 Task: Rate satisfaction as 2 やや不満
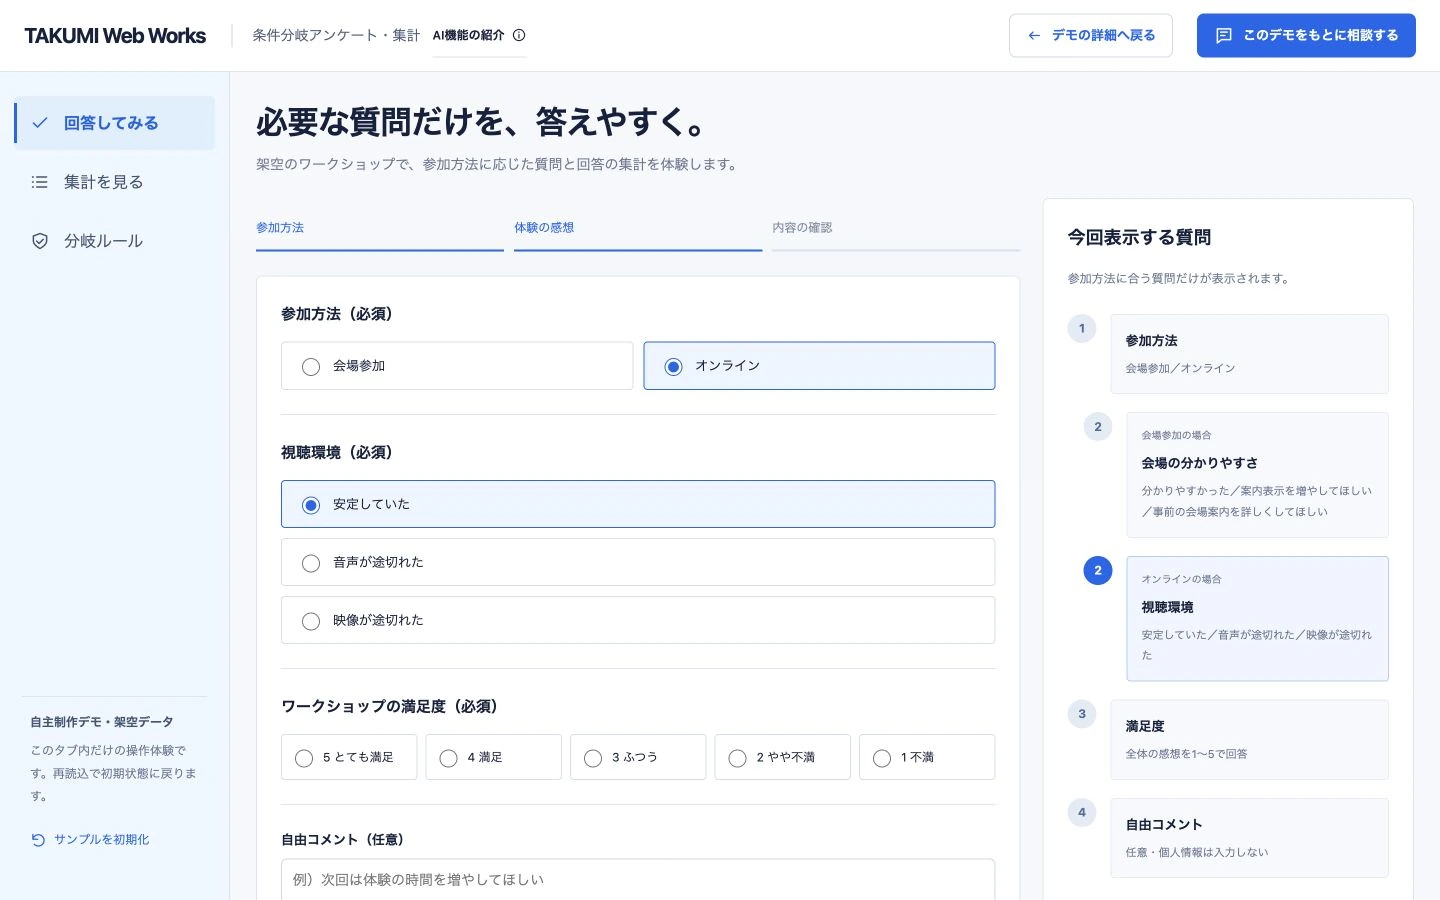click(x=782, y=757)
